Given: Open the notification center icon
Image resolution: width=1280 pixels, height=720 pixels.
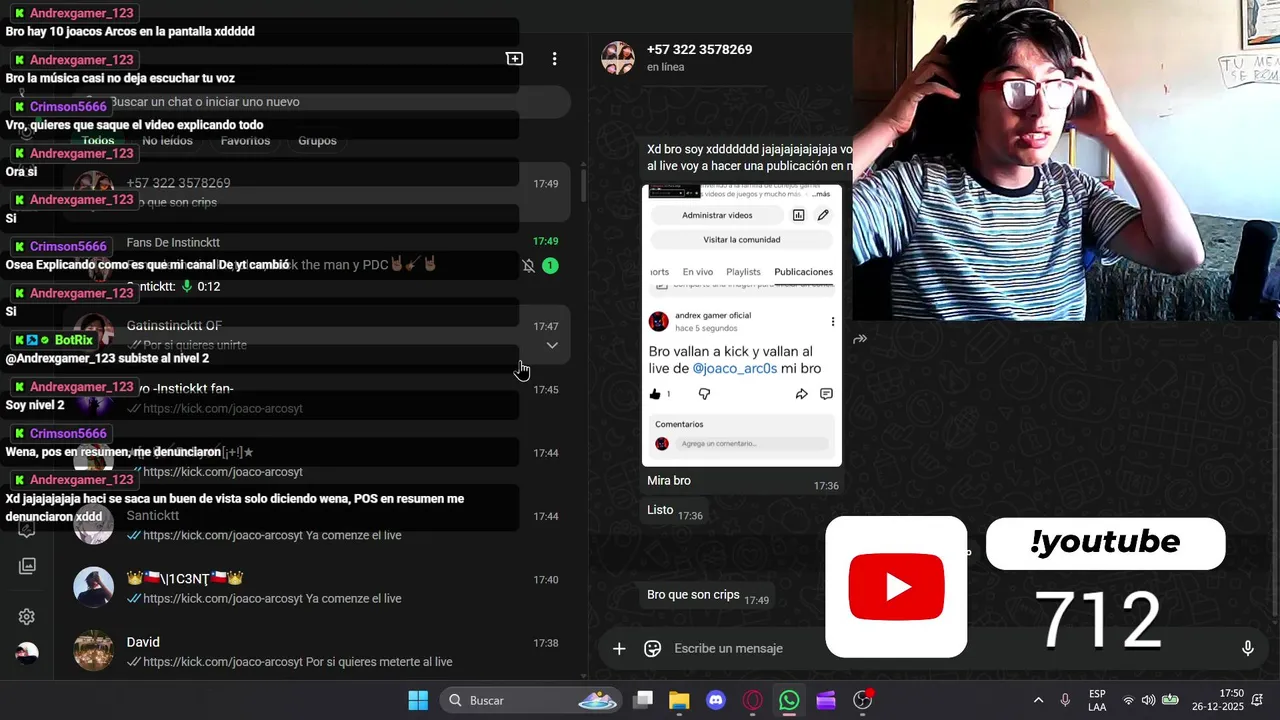Looking at the screenshot, I should point(1258,701).
